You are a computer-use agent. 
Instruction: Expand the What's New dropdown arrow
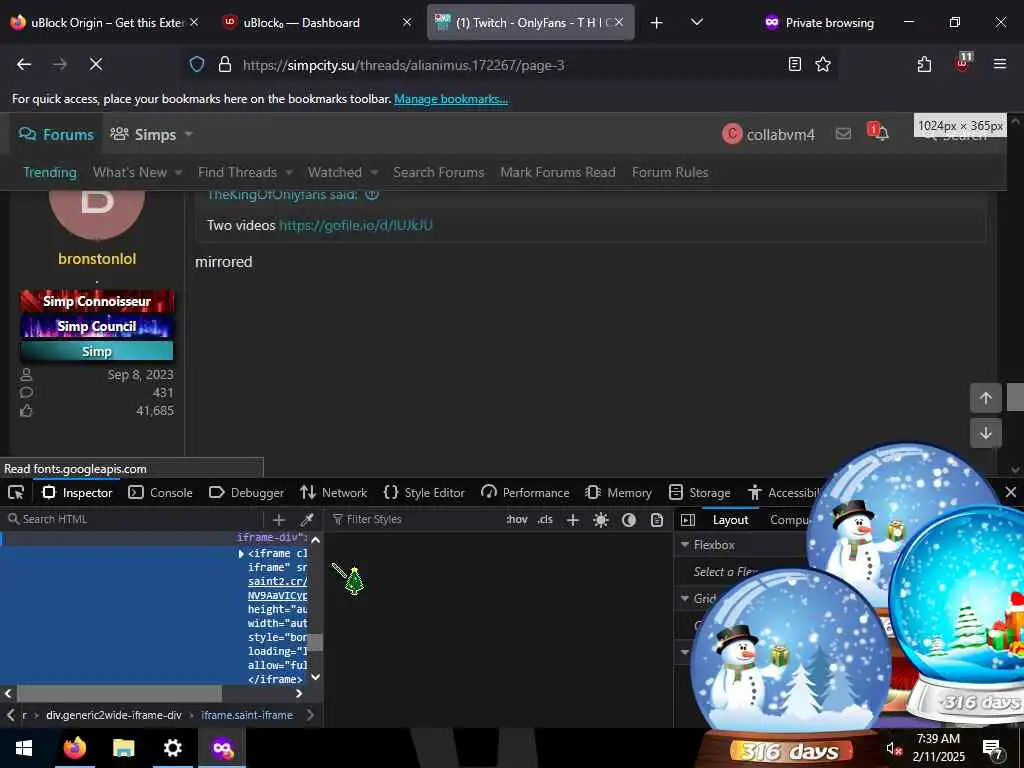177,172
